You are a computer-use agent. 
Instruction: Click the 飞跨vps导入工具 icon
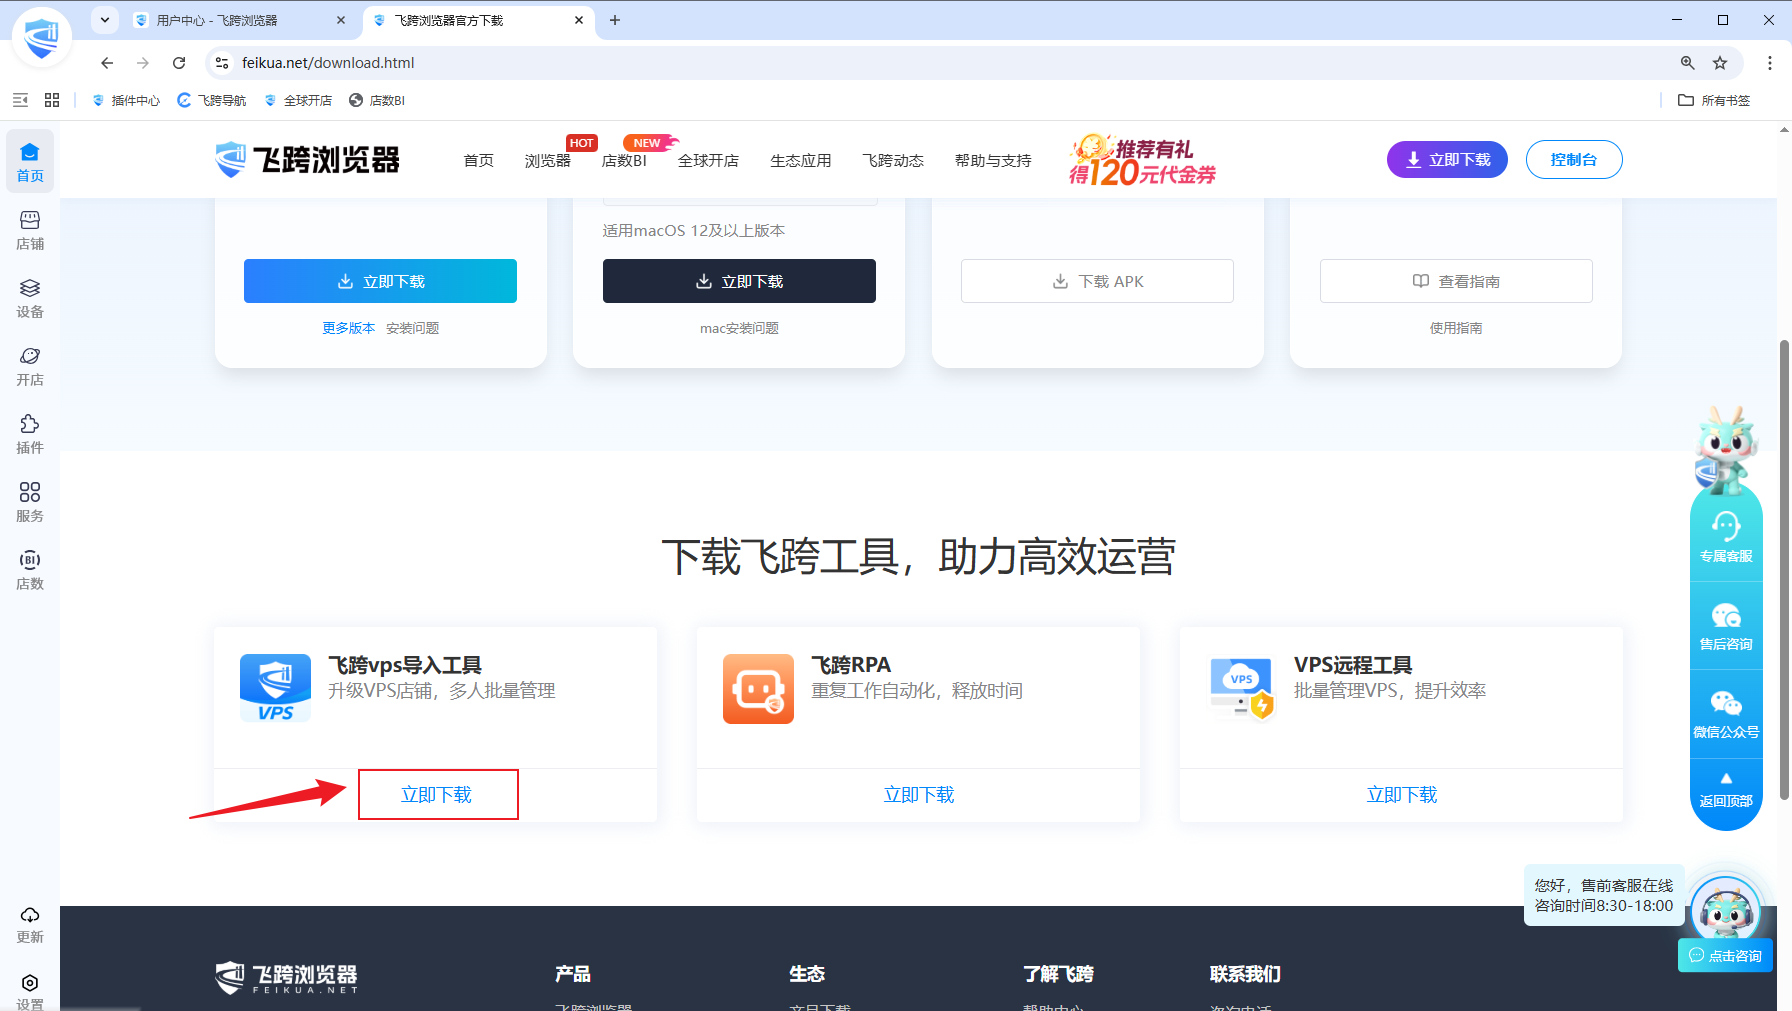pos(275,688)
